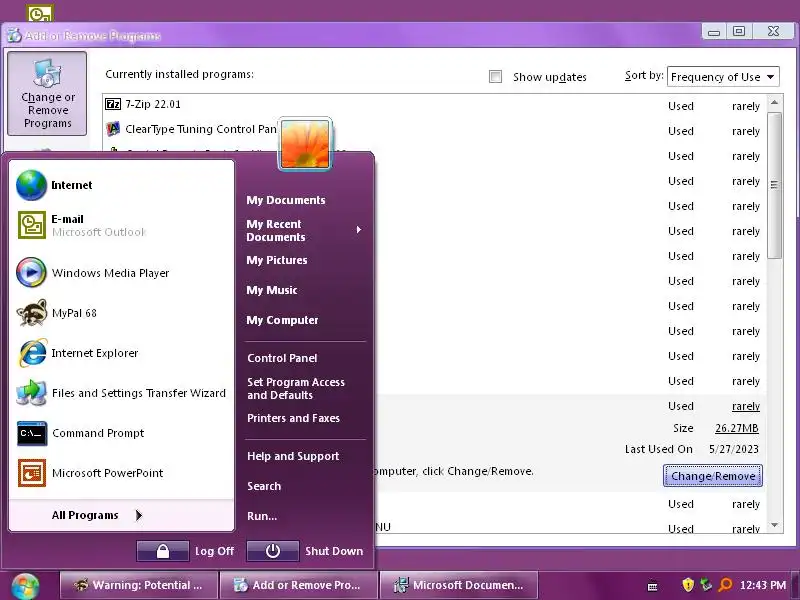Open Search from the Start menu
The width and height of the screenshot is (800, 600).
click(x=264, y=486)
